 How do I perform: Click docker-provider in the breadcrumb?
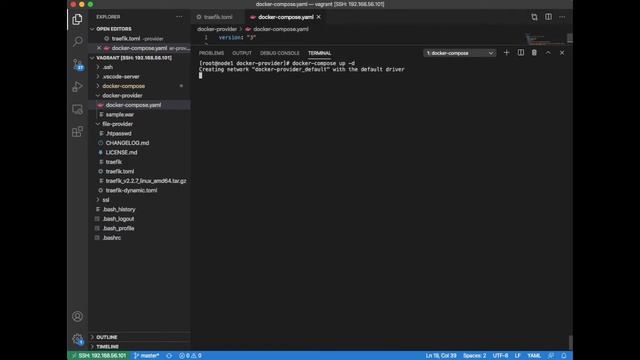tap(217, 29)
